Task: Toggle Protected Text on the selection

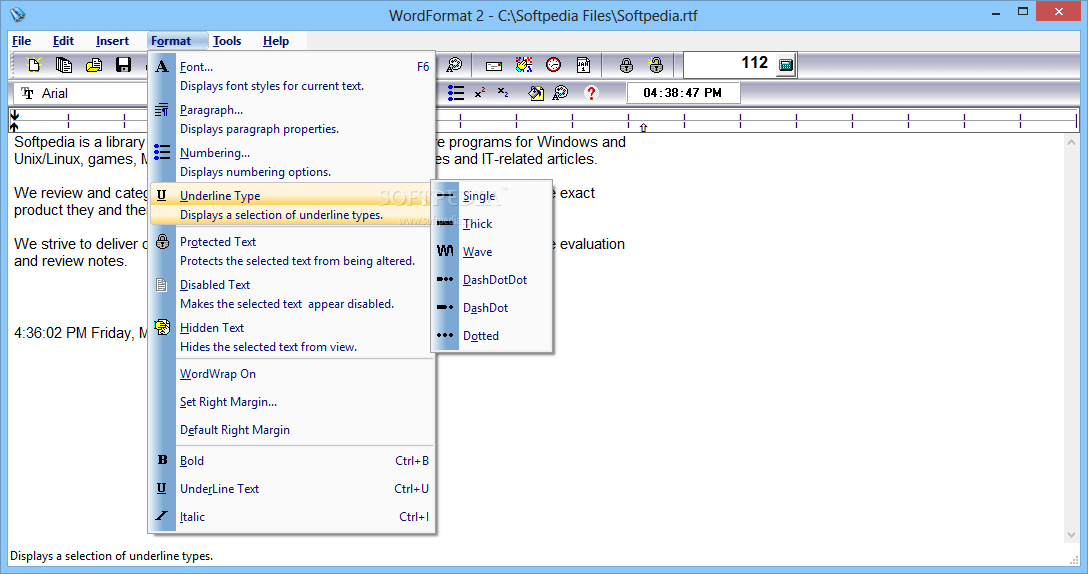Action: tap(292, 251)
